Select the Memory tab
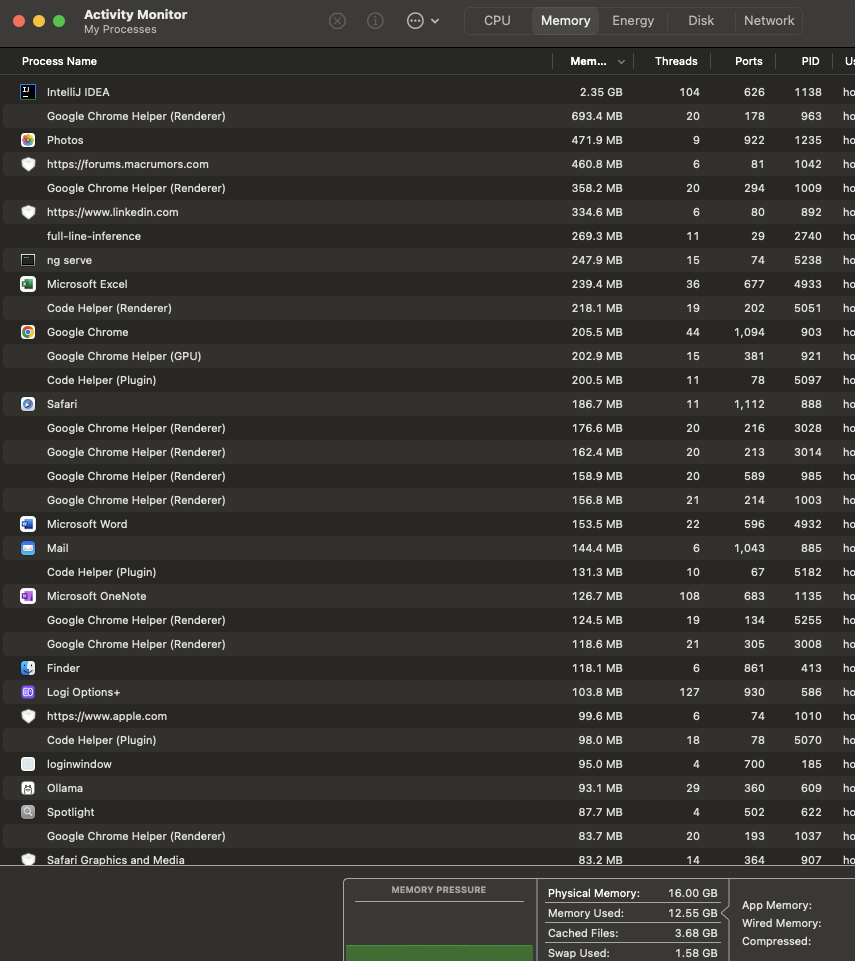This screenshot has width=855, height=961. point(565,21)
